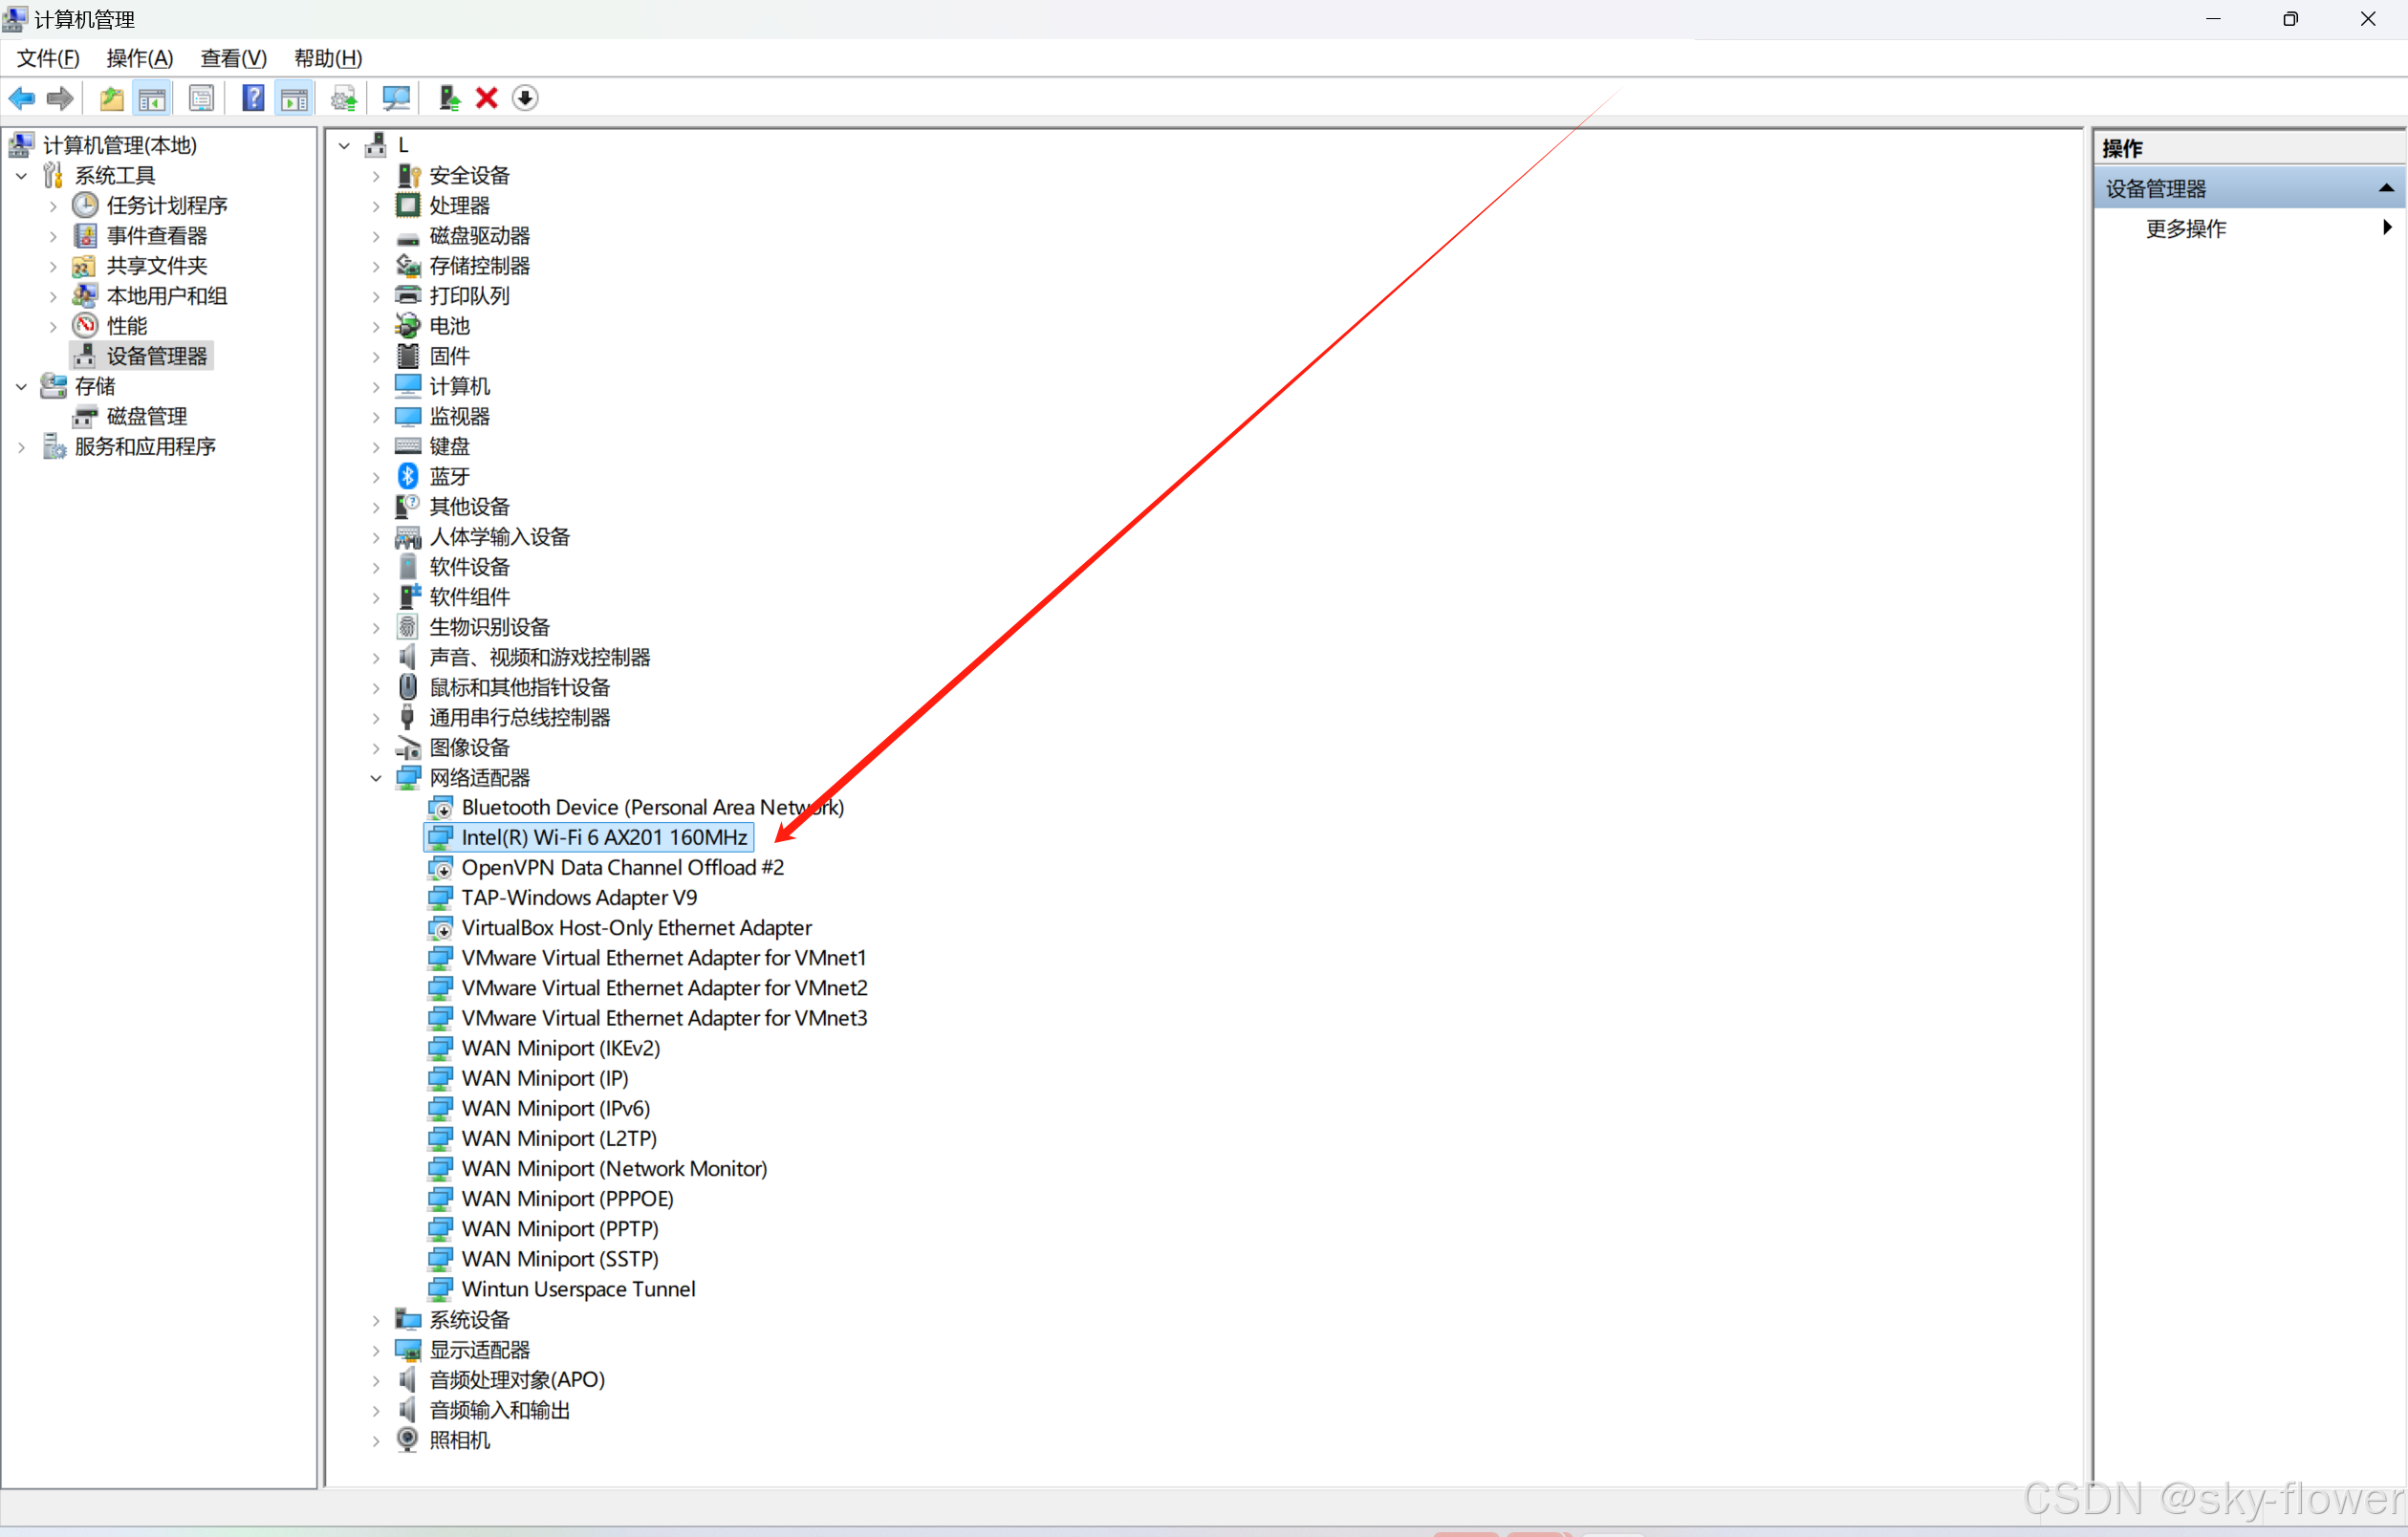Expand the 显示适配器 category
Viewport: 2408px width, 1537px height.
(376, 1351)
